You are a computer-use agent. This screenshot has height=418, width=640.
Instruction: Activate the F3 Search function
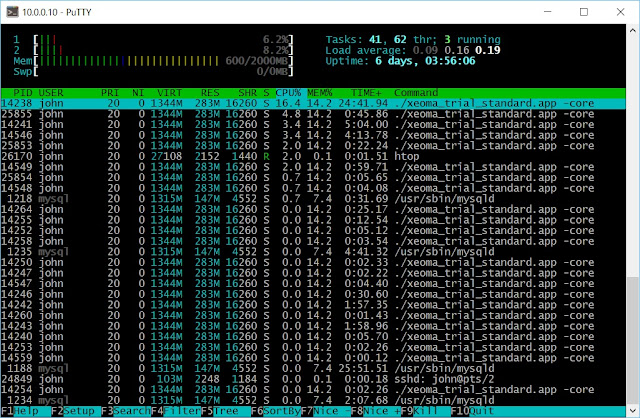126,411
